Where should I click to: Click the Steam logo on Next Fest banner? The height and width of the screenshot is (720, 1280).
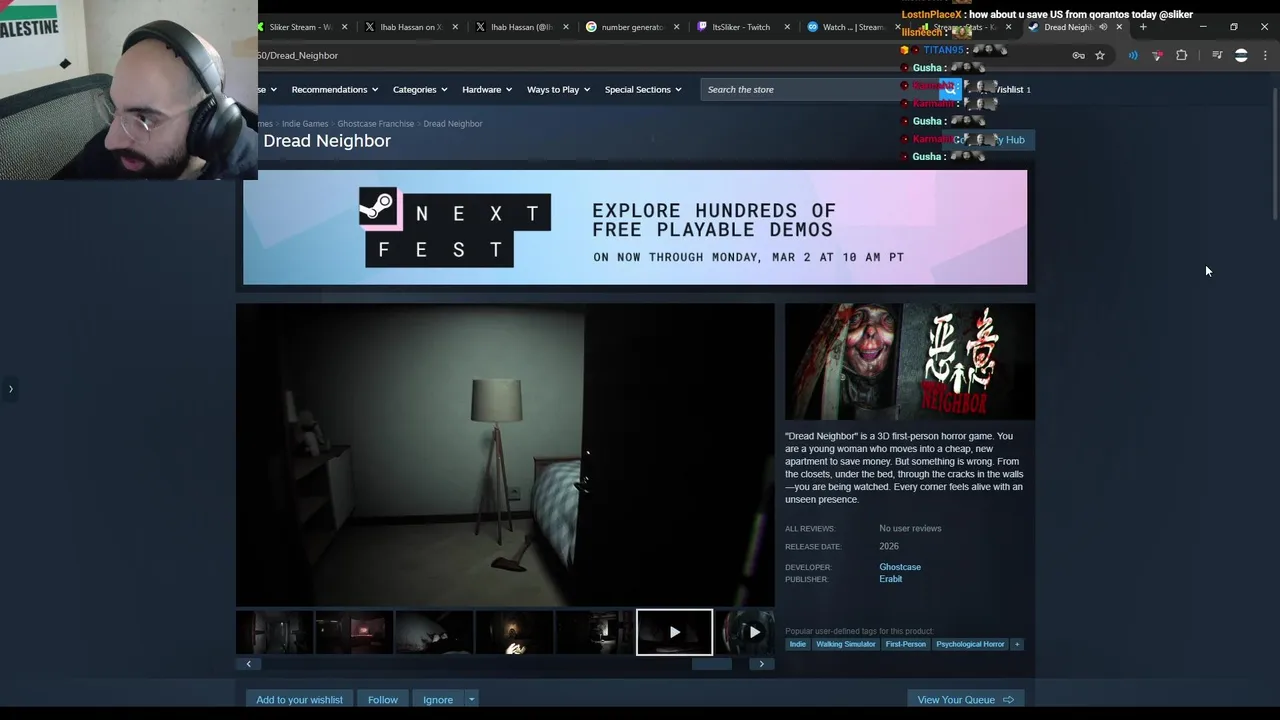click(378, 207)
